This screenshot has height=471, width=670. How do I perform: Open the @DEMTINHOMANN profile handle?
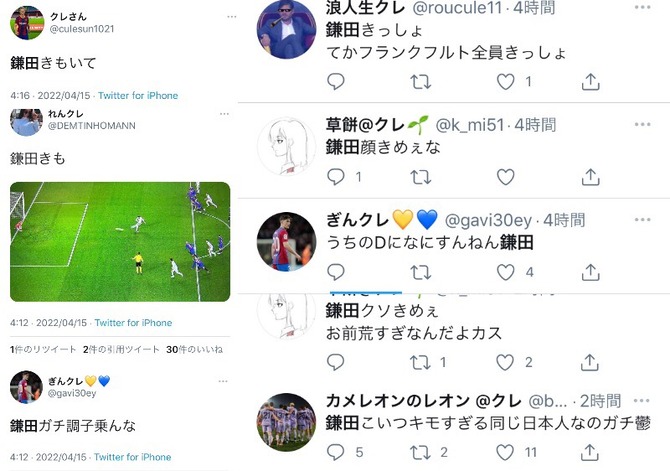coord(91,126)
